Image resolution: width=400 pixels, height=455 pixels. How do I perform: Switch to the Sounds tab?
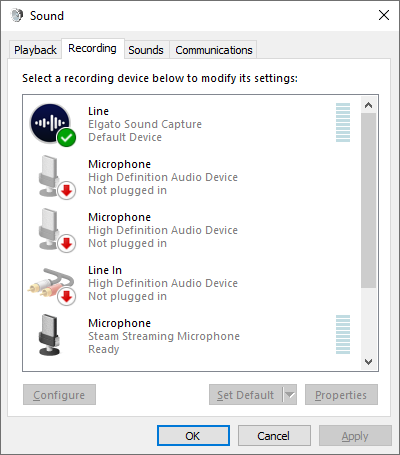click(146, 50)
